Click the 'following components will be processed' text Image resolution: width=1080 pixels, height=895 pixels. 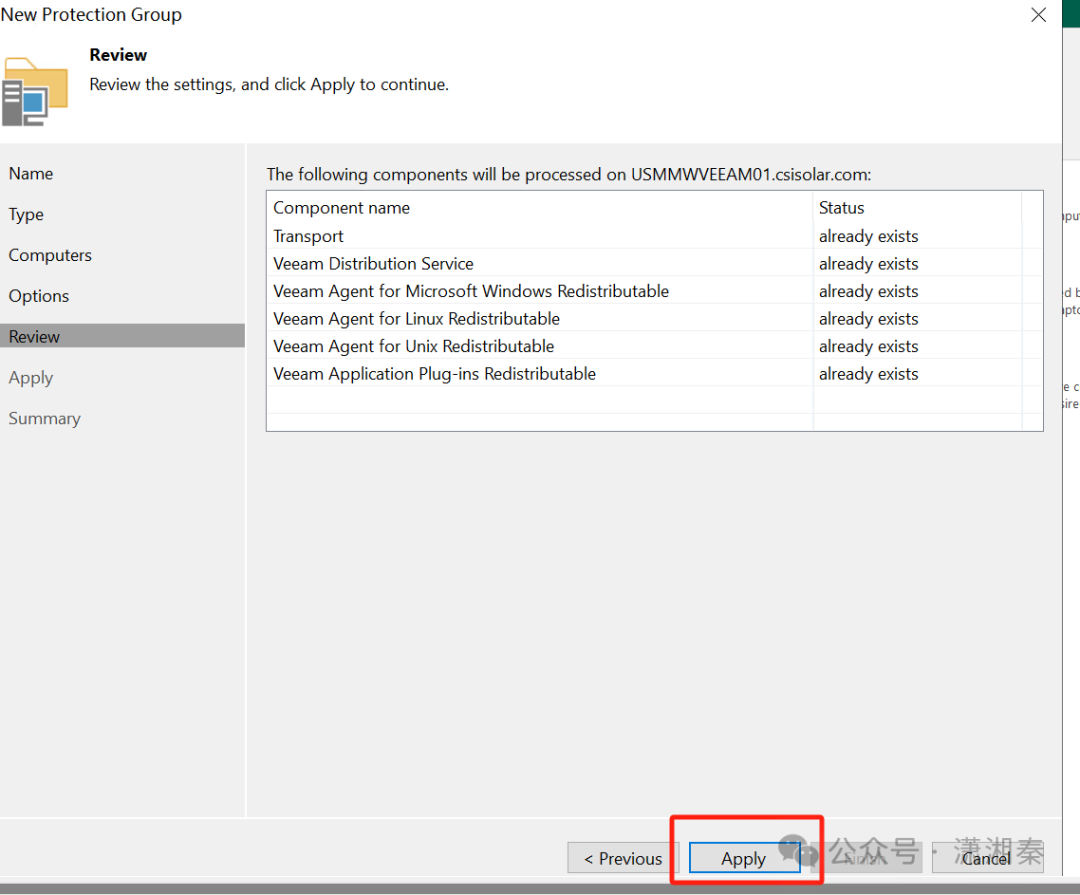(569, 174)
